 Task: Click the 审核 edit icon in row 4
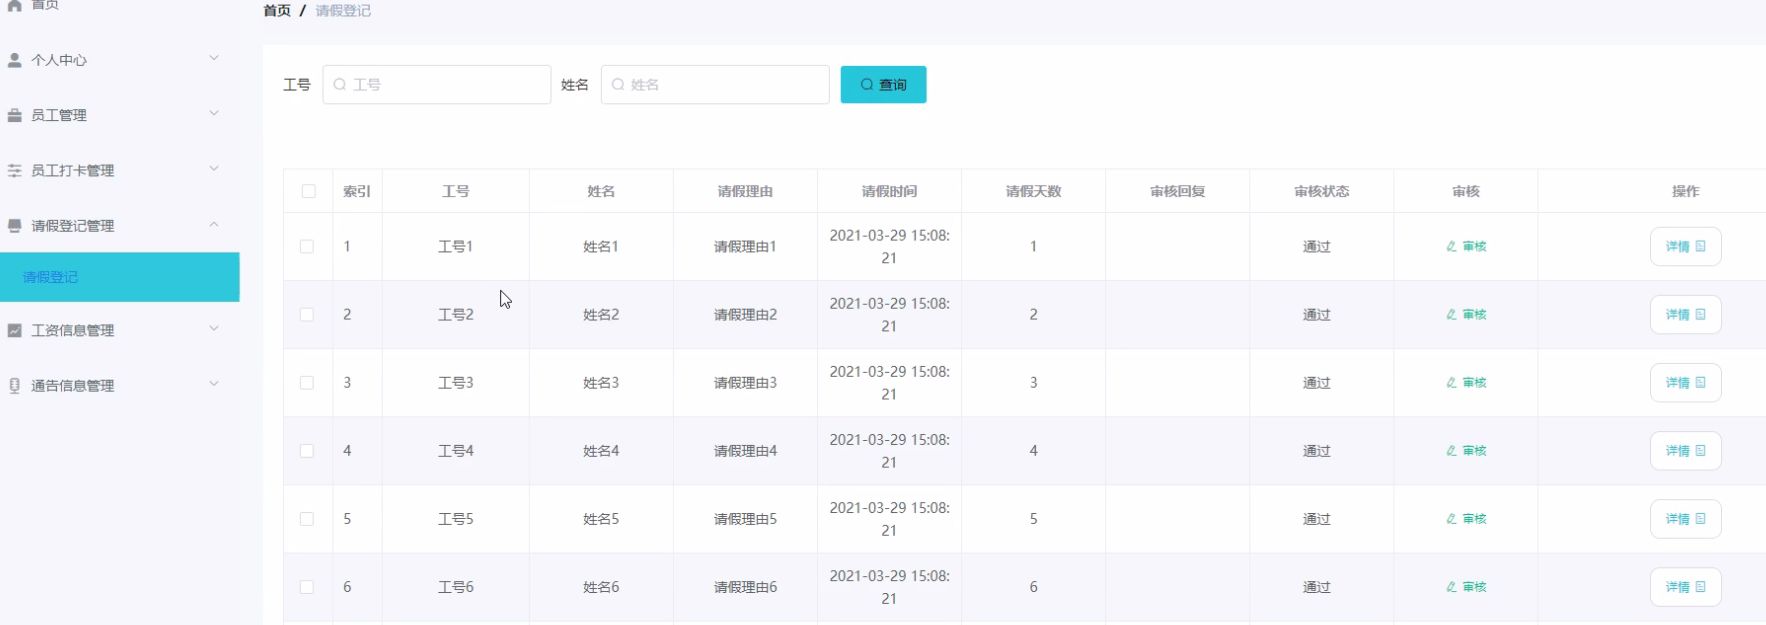(1451, 451)
